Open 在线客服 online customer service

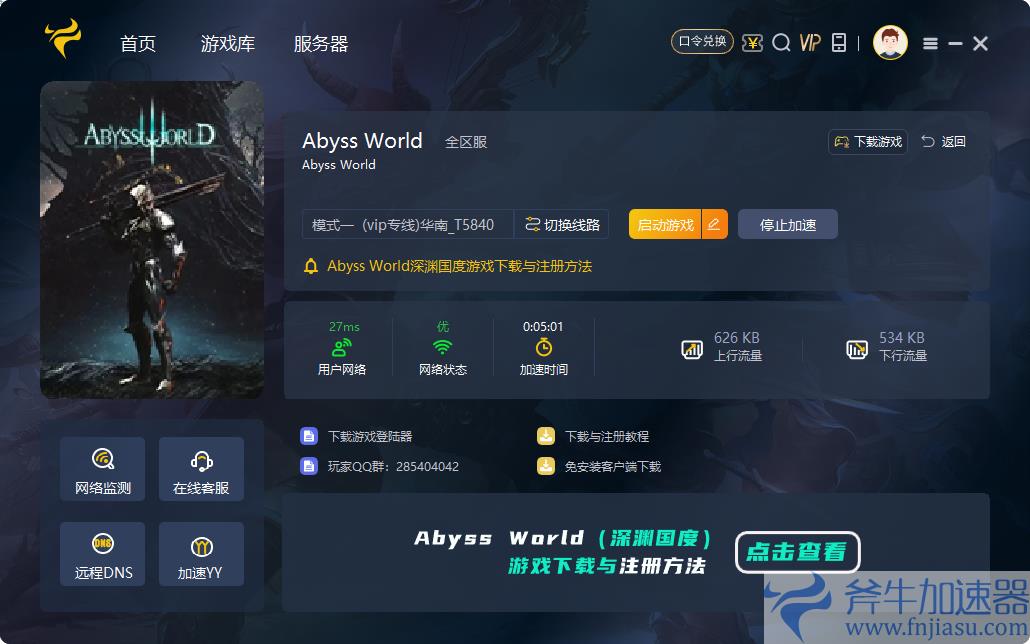click(200, 469)
